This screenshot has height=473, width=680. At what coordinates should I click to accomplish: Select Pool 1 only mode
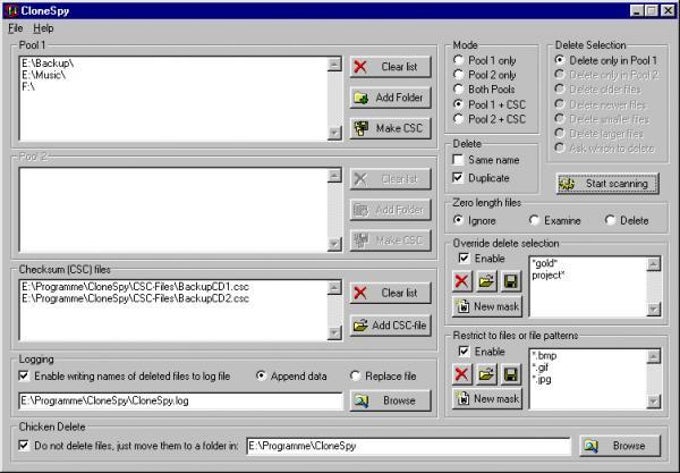(x=485, y=60)
